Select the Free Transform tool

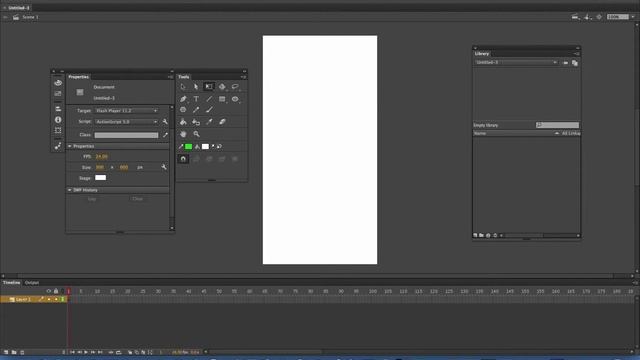click(209, 87)
